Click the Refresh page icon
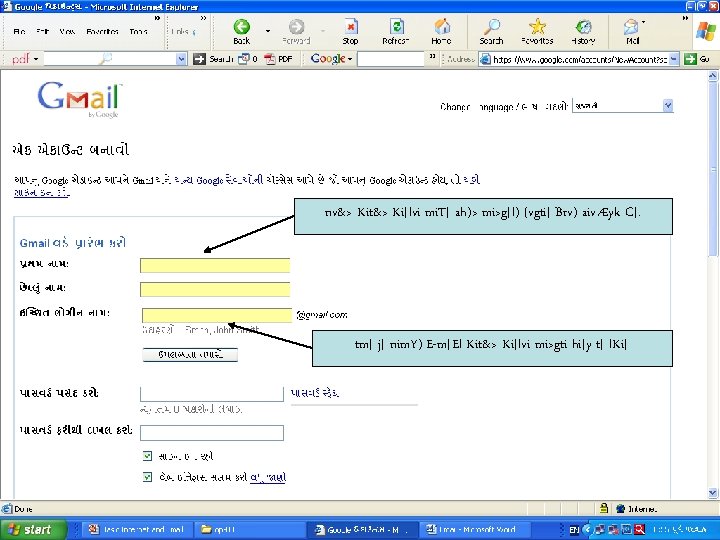 [x=396, y=27]
